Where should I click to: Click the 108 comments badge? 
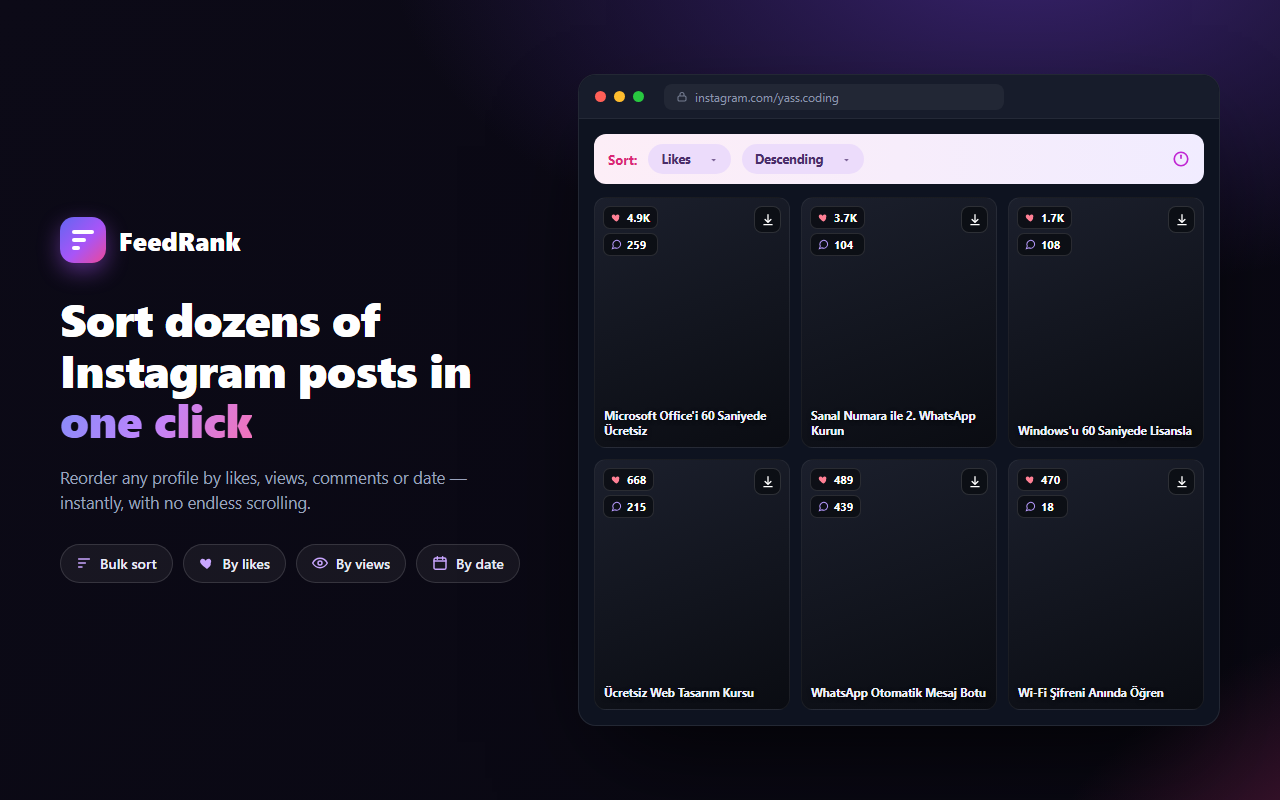click(x=1044, y=245)
